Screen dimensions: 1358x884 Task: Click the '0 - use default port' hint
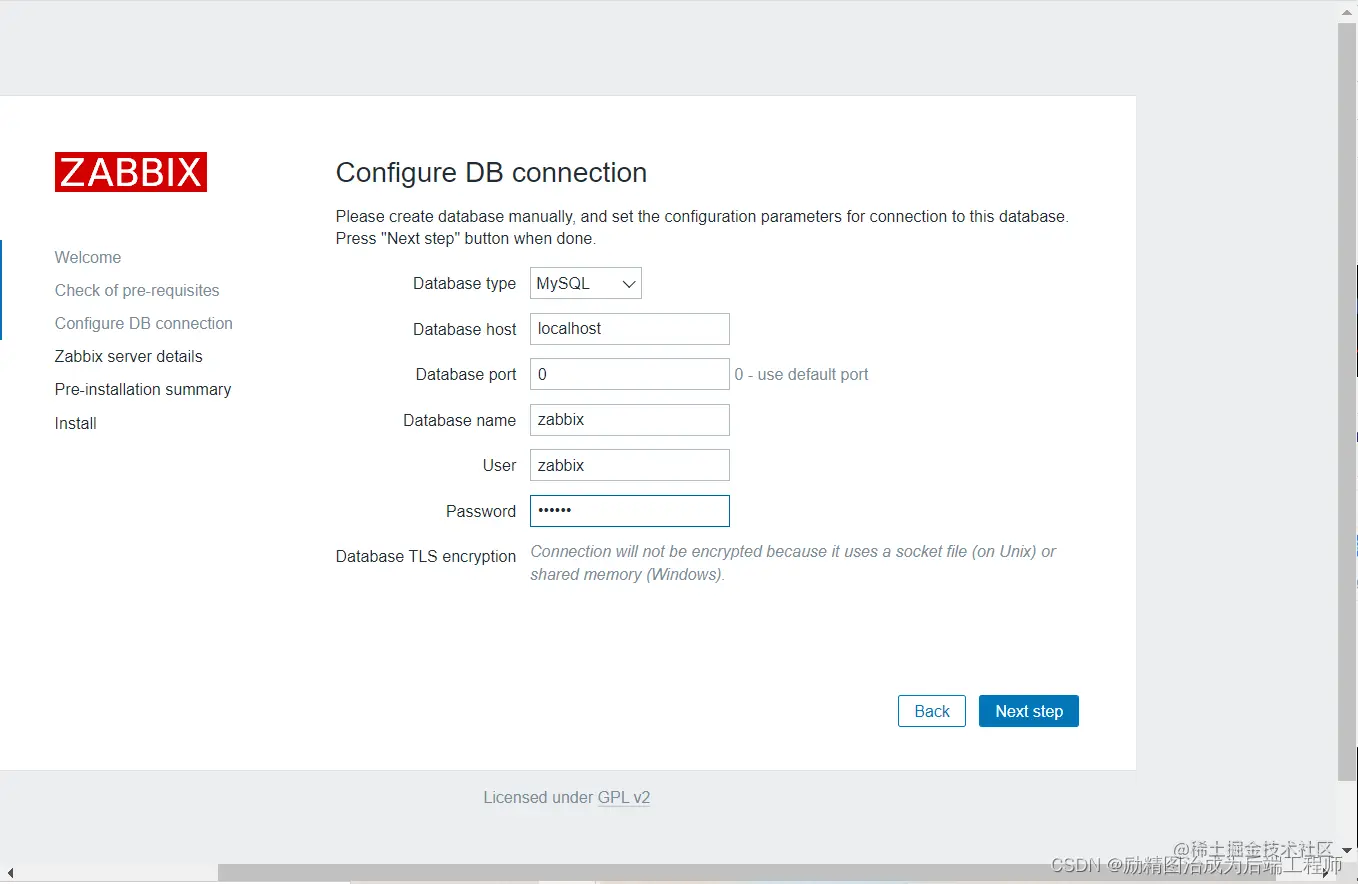(801, 374)
